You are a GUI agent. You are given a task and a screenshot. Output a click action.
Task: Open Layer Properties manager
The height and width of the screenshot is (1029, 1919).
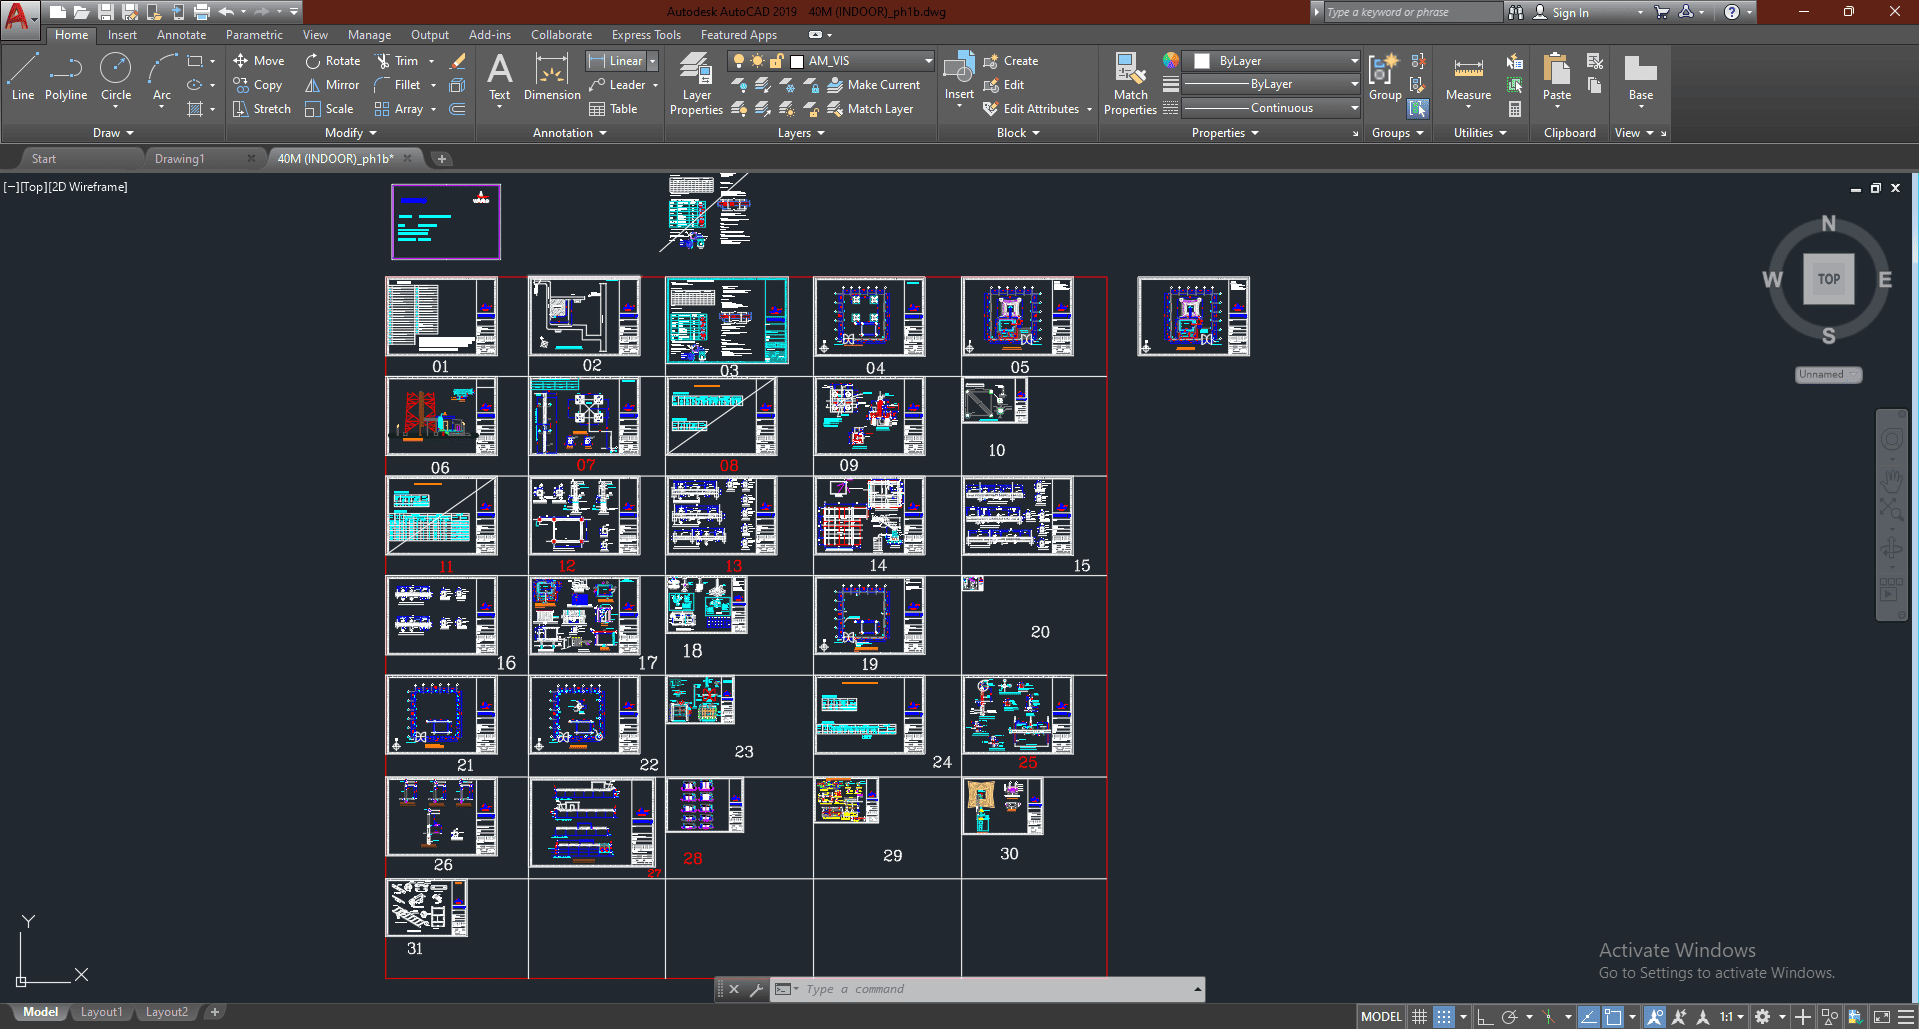(696, 84)
